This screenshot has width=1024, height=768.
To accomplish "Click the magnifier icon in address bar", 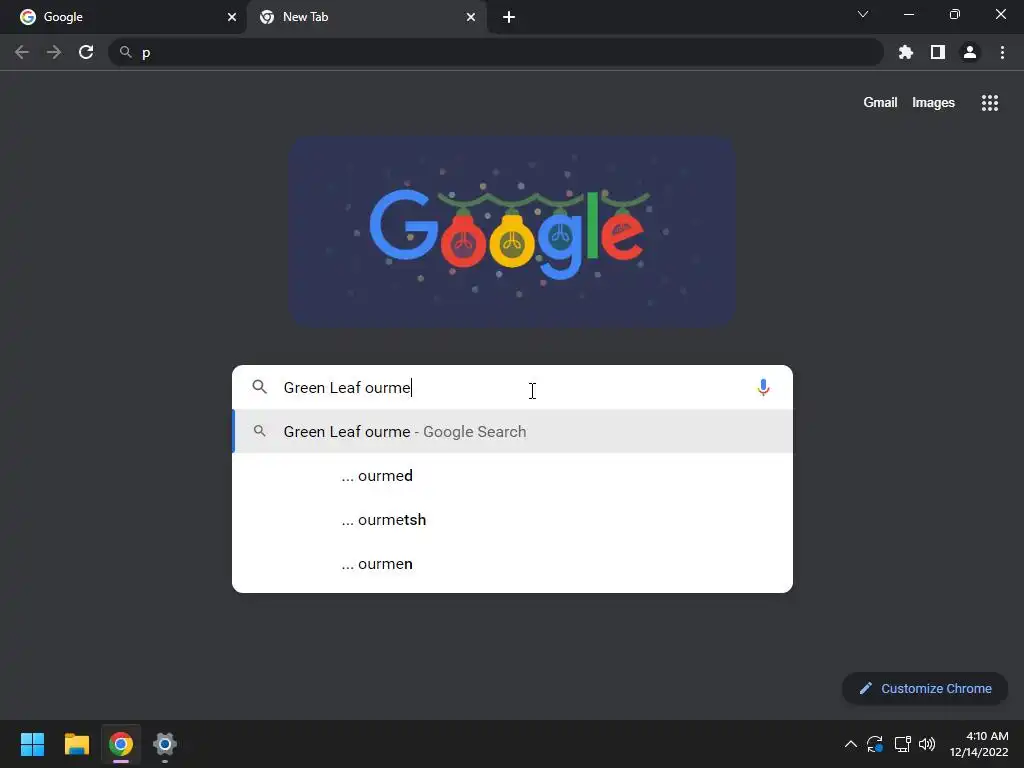I will 125,52.
